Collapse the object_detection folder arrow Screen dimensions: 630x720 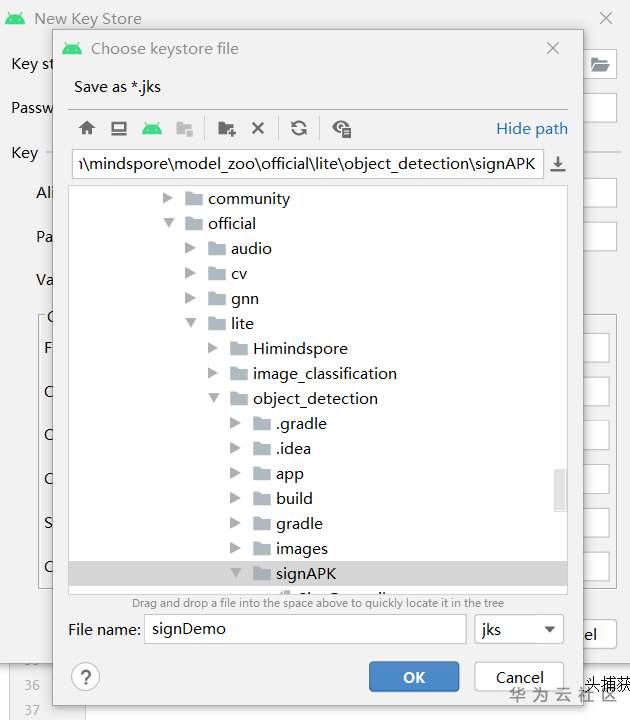[x=214, y=398]
